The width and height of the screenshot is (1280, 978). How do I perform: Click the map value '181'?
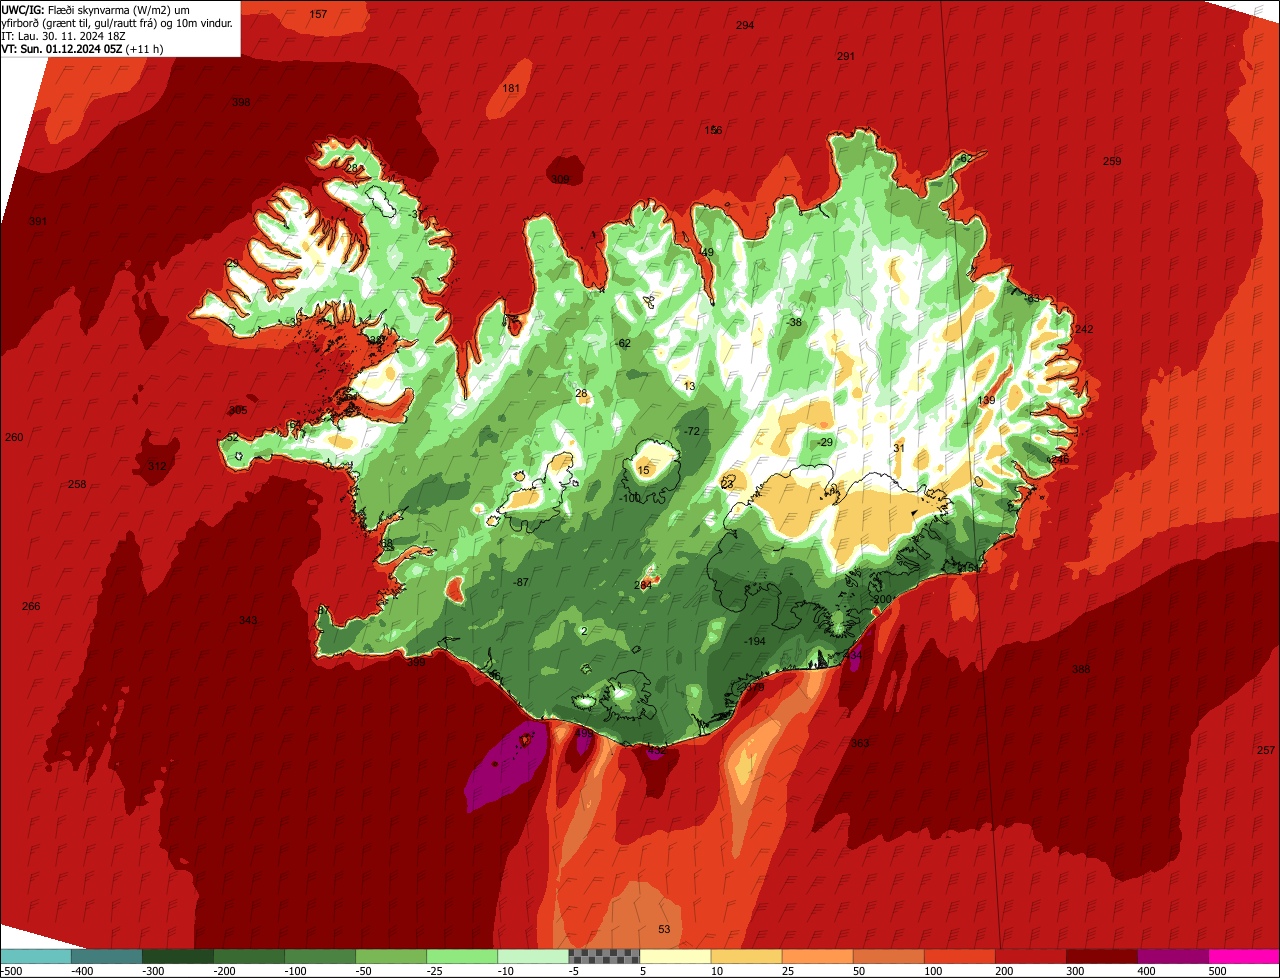pos(511,88)
